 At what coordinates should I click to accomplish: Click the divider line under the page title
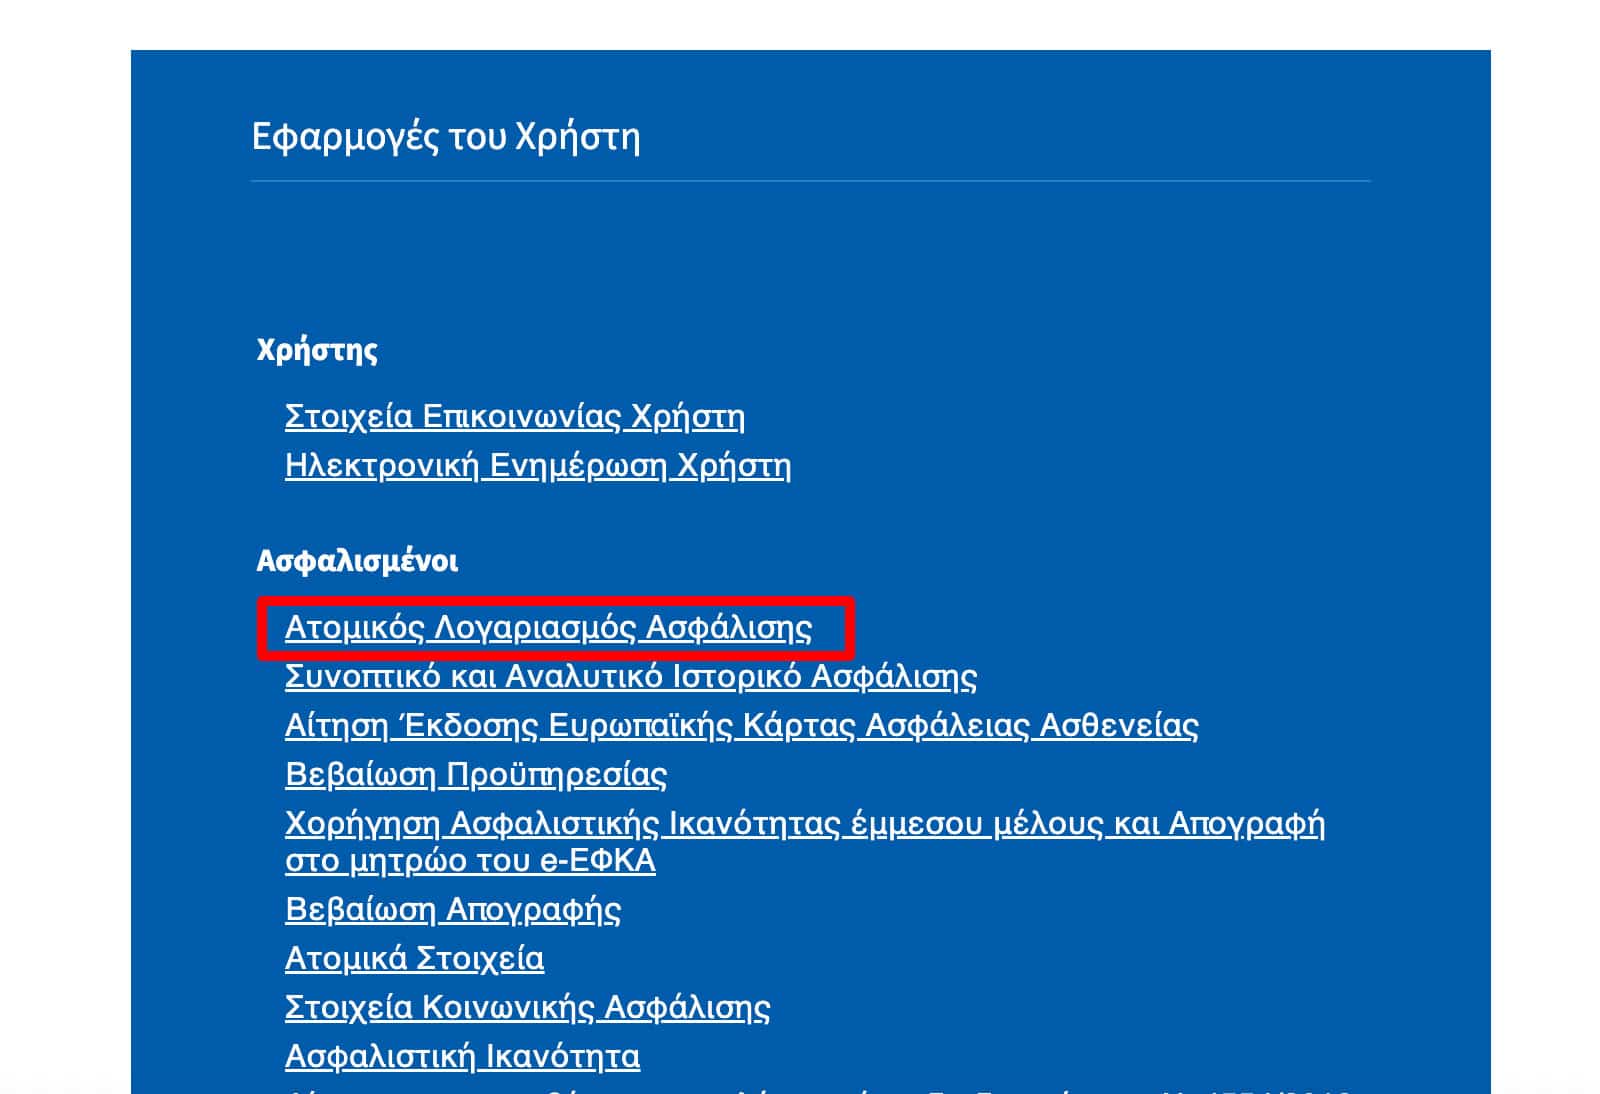click(x=810, y=181)
